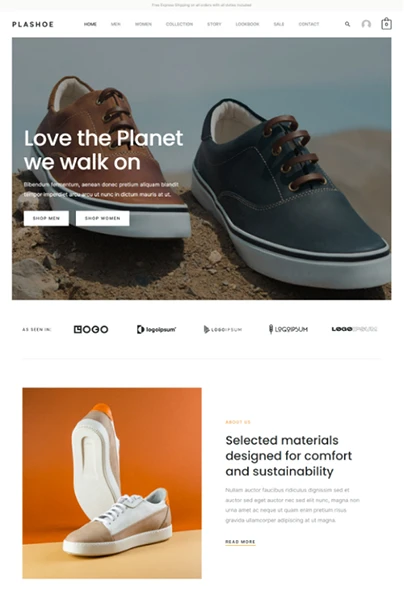The image size is (404, 600).
Task: Open the shopping bag cart icon
Action: tap(386, 24)
